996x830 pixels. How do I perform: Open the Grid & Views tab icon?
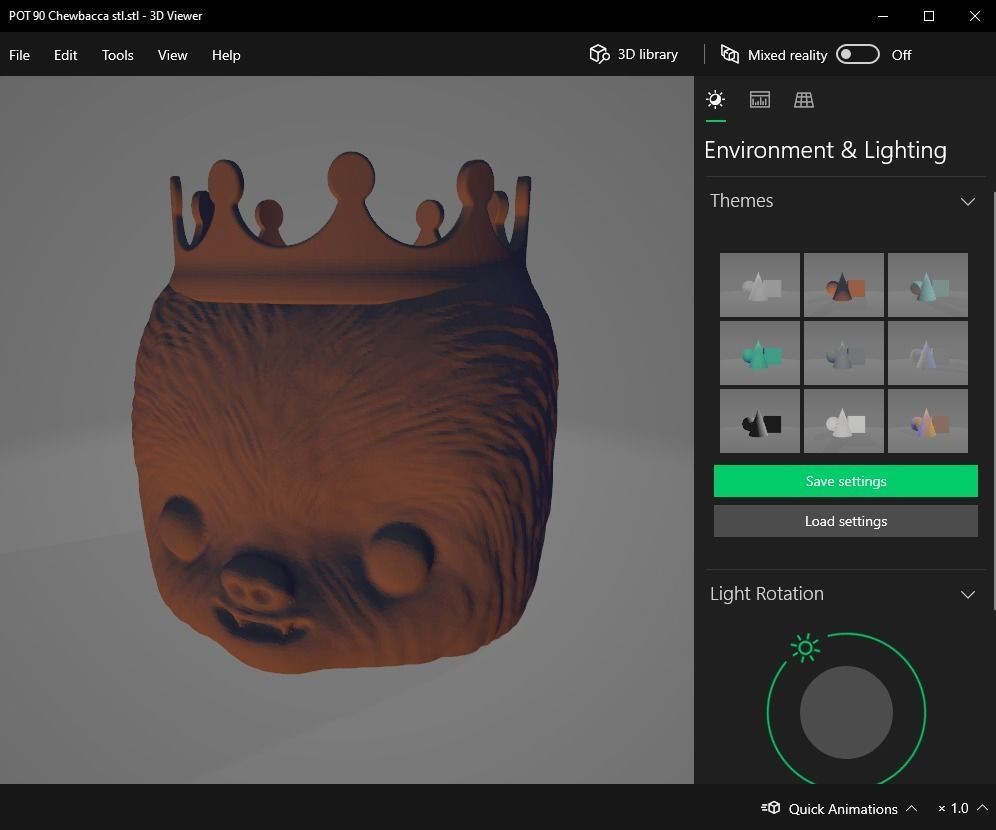[x=804, y=100]
